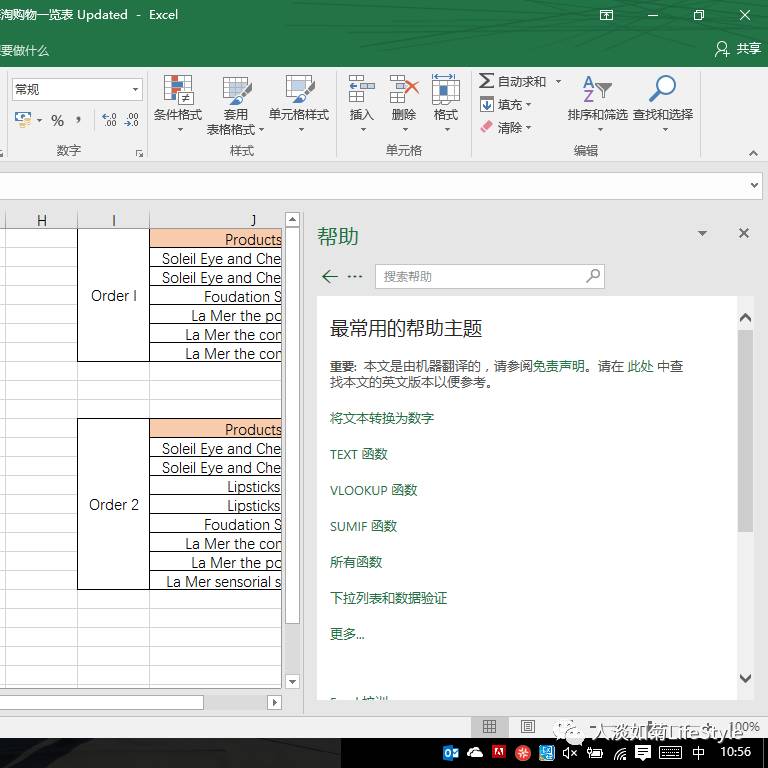Click the Share (共享) button
Image resolution: width=768 pixels, height=768 pixels.
[738, 48]
